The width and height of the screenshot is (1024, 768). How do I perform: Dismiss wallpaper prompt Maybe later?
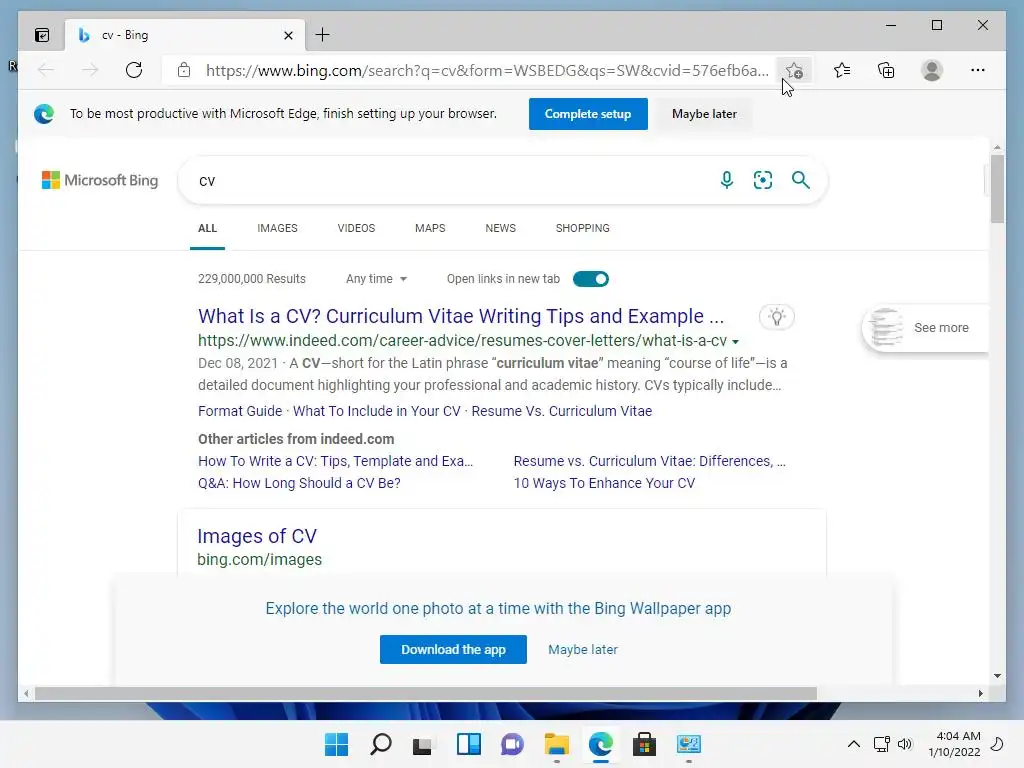[583, 650]
